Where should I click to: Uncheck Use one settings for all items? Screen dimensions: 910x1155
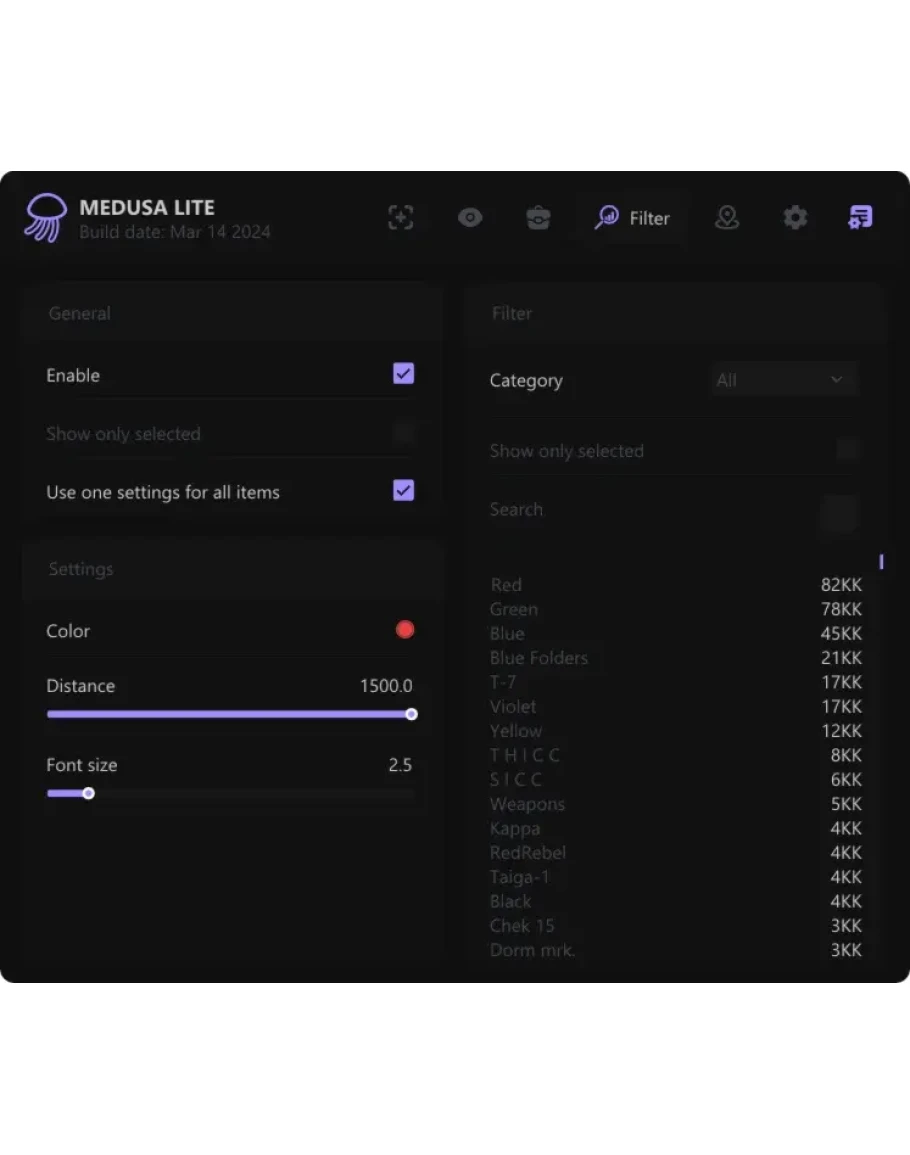[x=404, y=491]
